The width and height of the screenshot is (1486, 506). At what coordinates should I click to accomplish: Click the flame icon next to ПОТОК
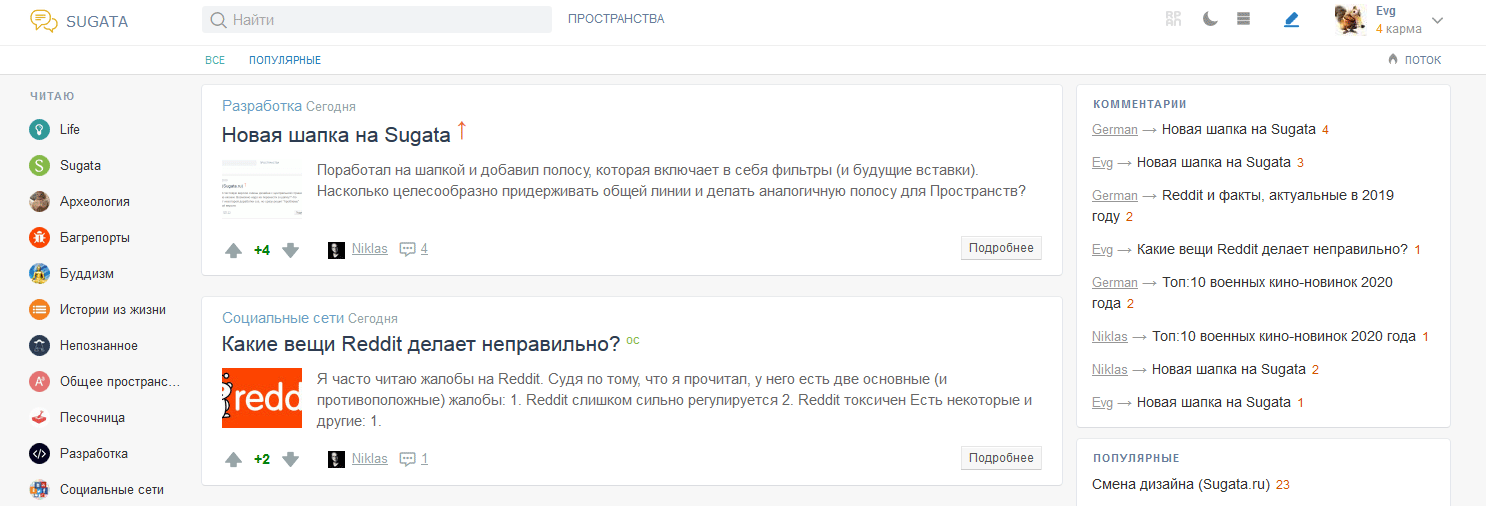point(1393,59)
